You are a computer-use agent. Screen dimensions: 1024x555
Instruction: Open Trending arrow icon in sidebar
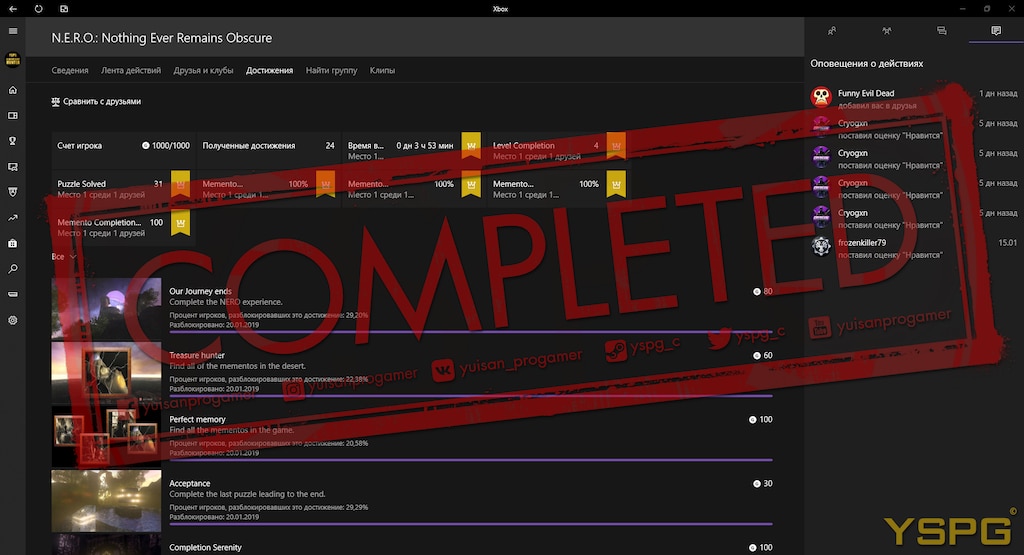click(12, 218)
